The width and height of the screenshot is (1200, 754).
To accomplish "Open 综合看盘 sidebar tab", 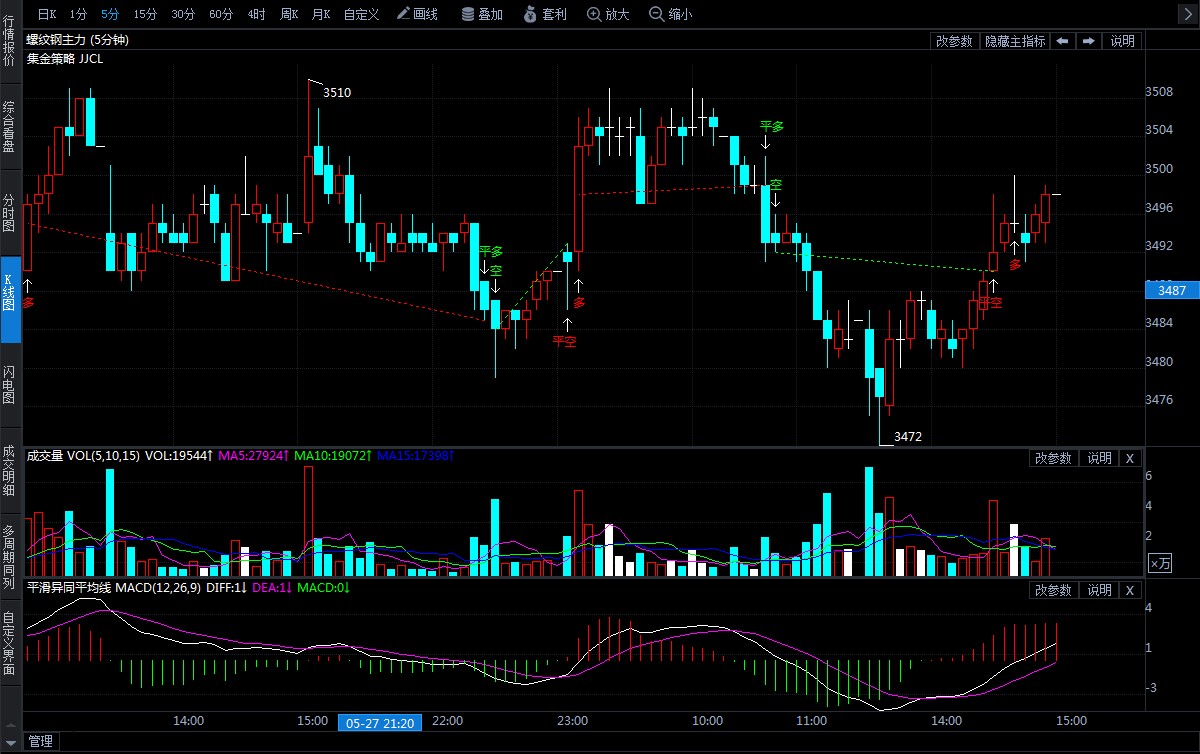I will point(9,126).
